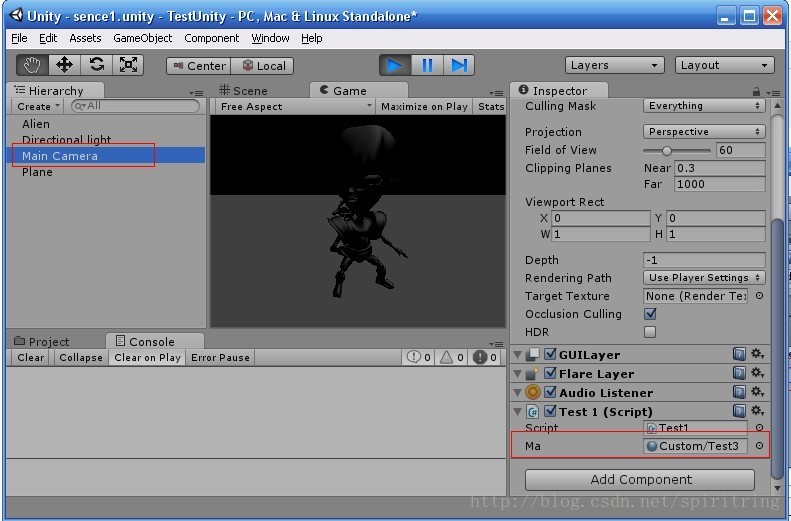Switch to the Project tab
The width and height of the screenshot is (791, 521).
pyautogui.click(x=42, y=341)
